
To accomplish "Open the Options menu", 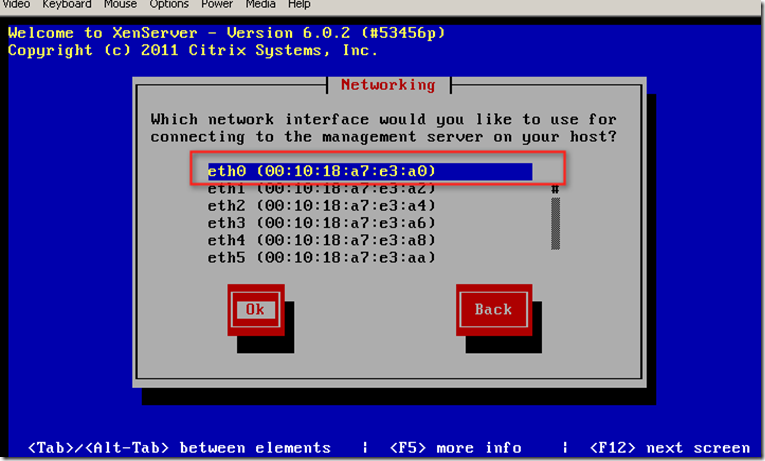I will [x=169, y=4].
